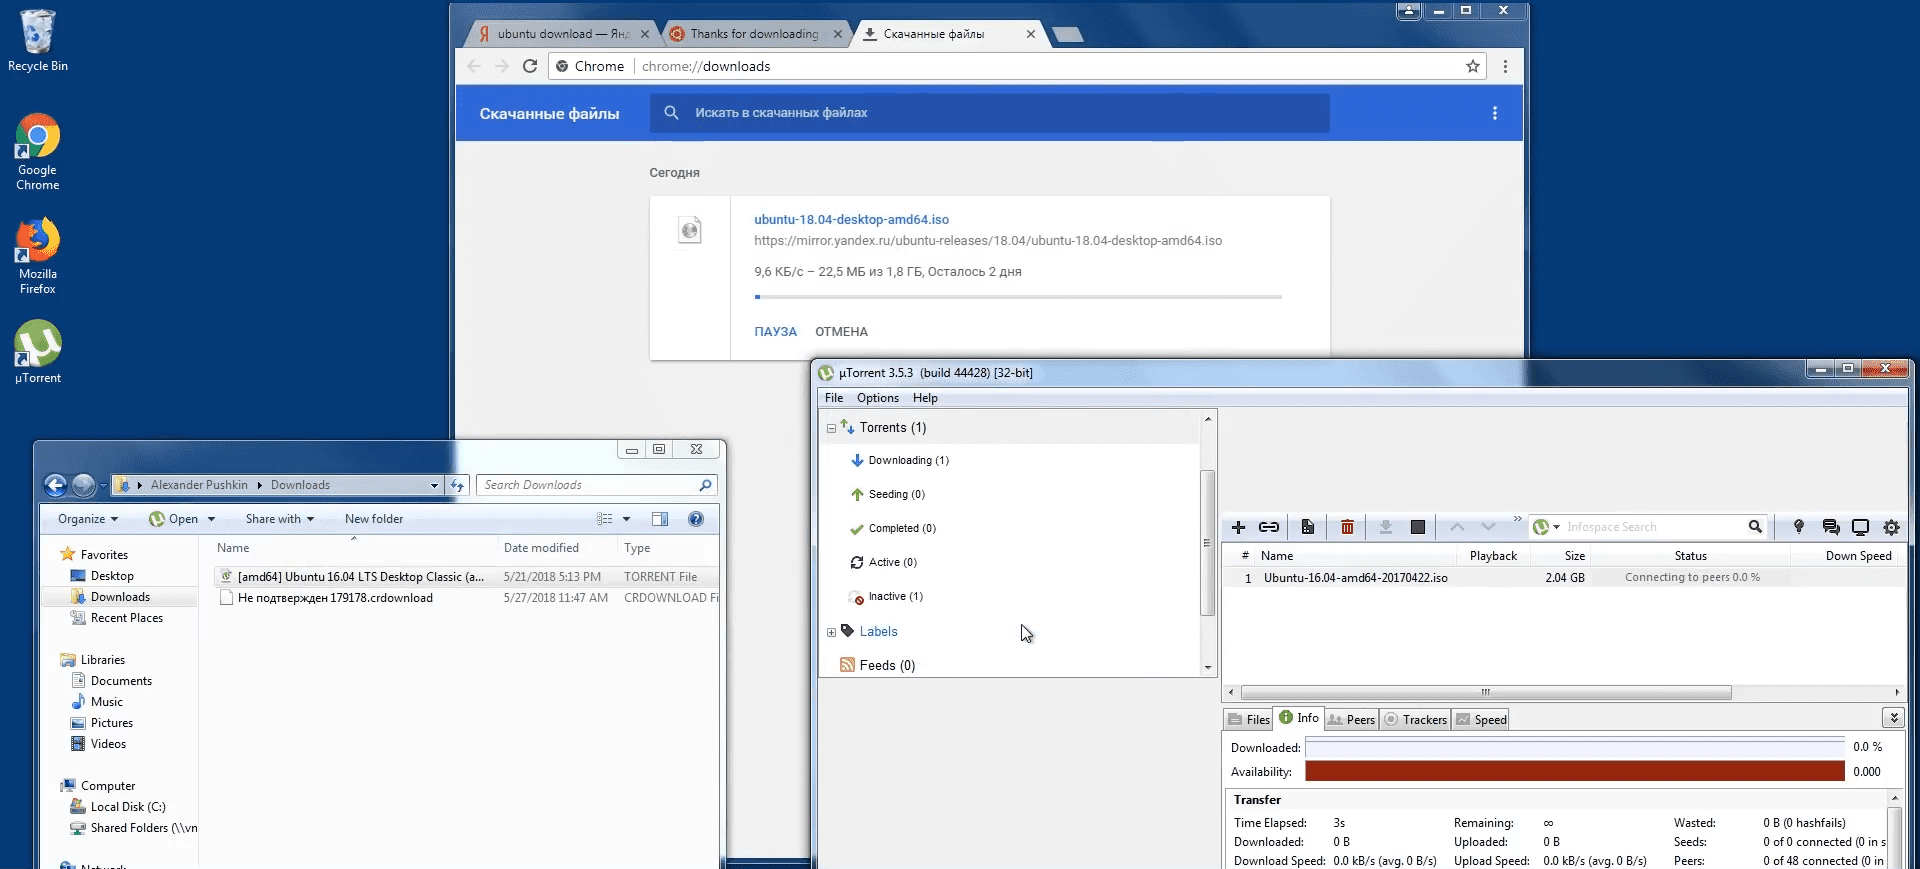Viewport: 1920px width, 869px height.
Task: Open the chat bubbles icon in uTorrent
Action: point(1830,527)
